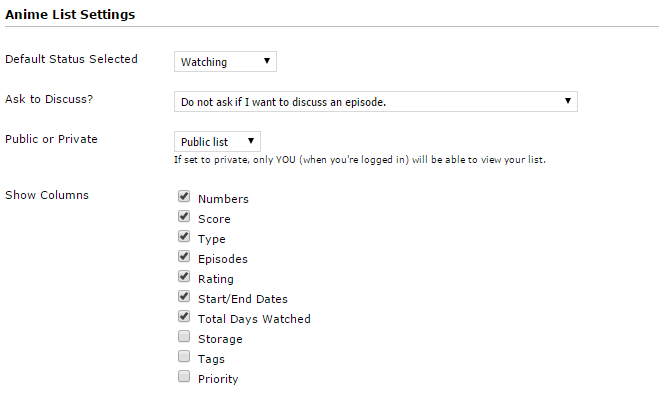Uncheck the Episodes column checkbox
This screenshot has width=659, height=402.
[x=184, y=256]
